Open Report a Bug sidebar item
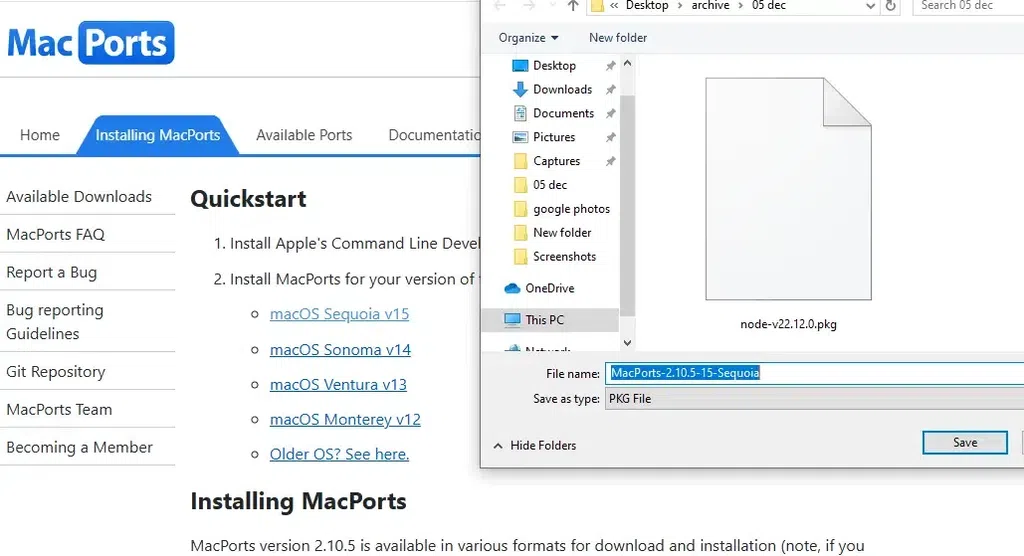Viewport: 1024px width, 556px height. click(x=52, y=272)
